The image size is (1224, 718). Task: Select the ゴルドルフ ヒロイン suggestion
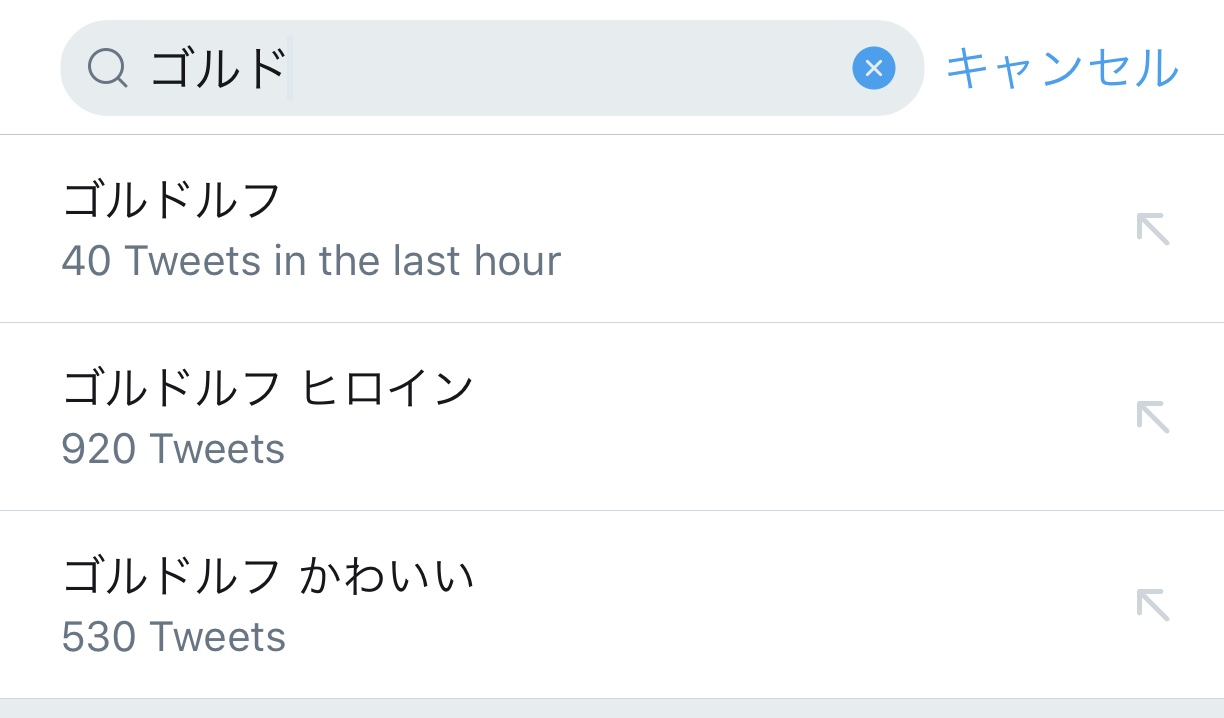pyautogui.click(x=267, y=388)
